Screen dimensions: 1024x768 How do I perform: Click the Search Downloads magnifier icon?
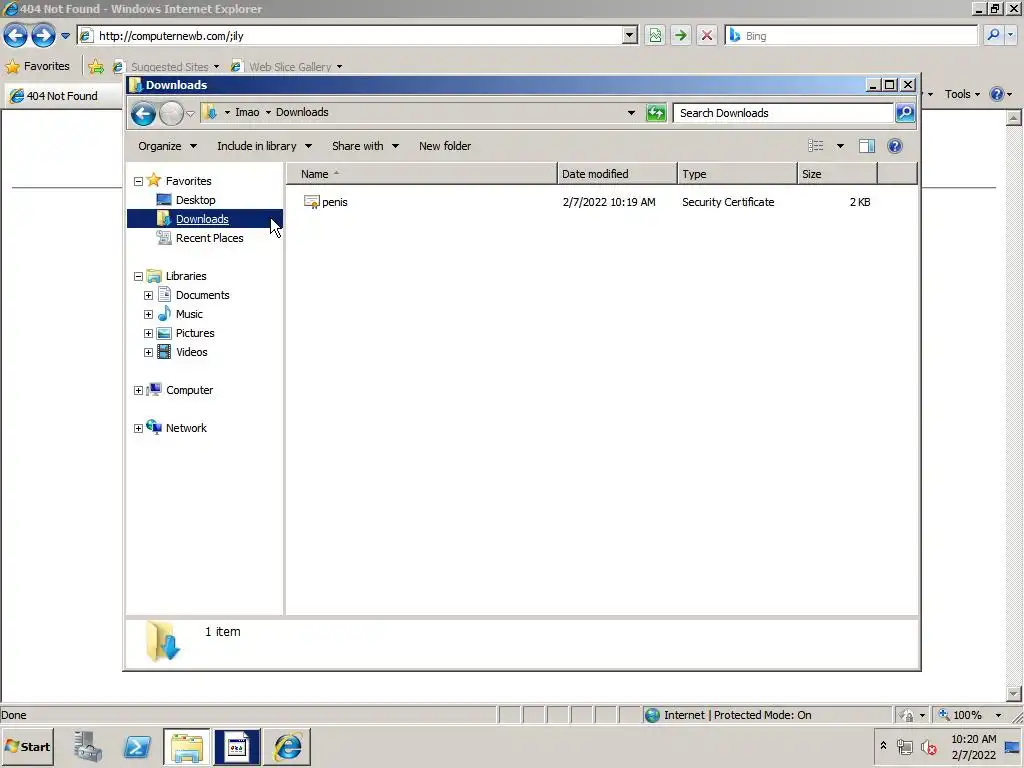point(905,113)
